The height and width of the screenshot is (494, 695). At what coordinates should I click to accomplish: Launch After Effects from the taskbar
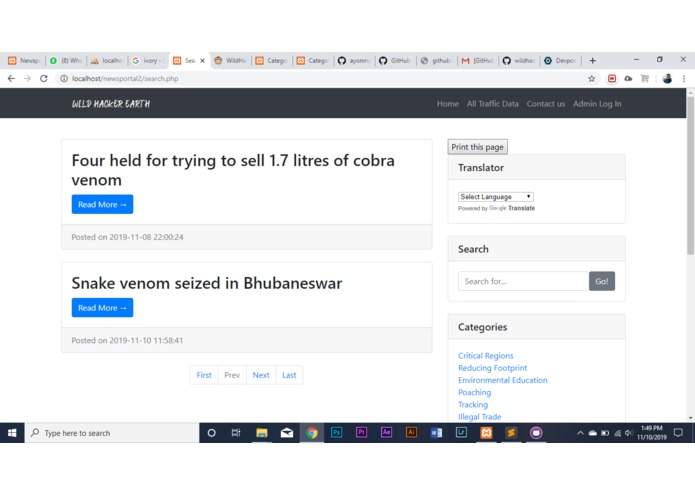point(387,432)
